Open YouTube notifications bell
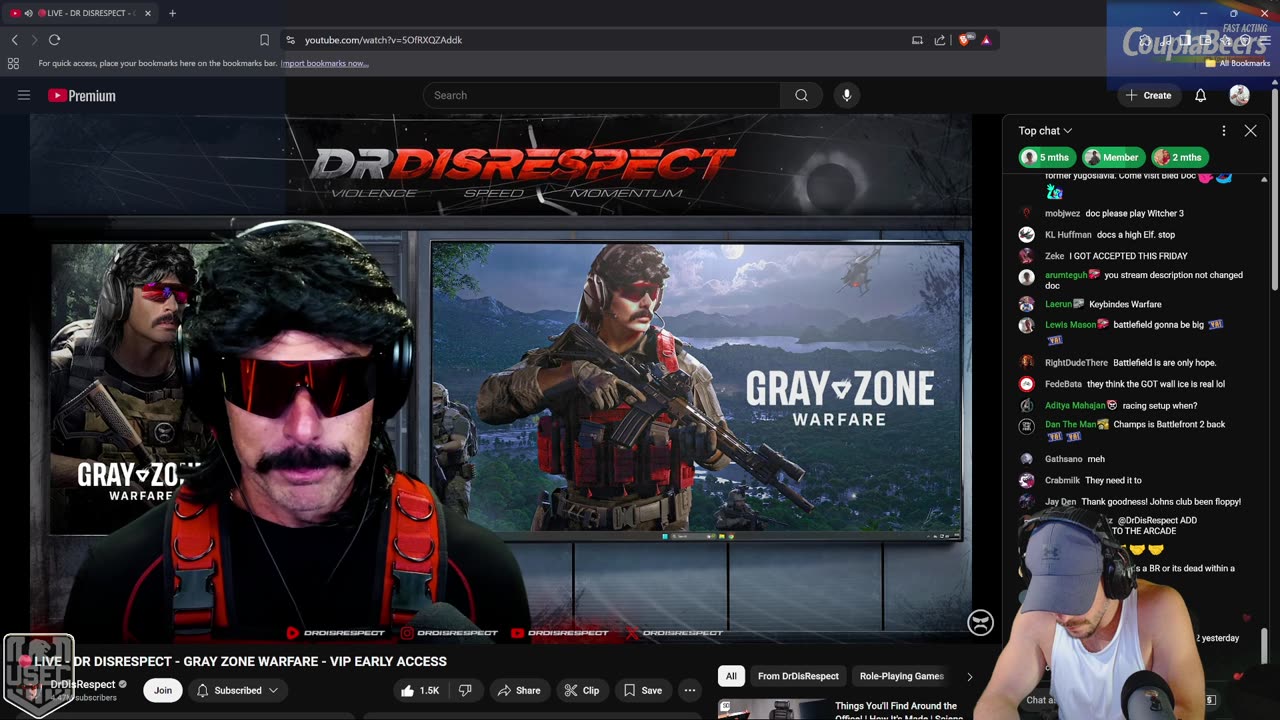The image size is (1280, 720). [1201, 95]
